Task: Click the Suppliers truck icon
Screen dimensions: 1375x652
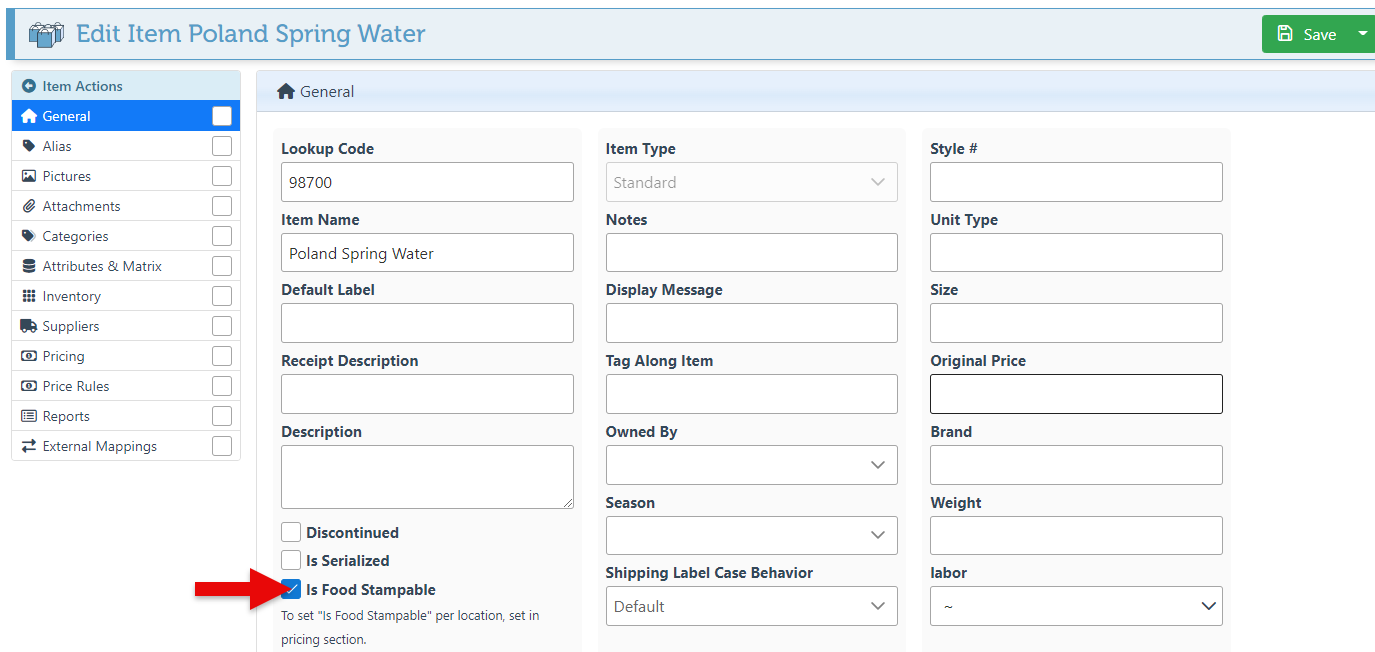Action: 29,326
